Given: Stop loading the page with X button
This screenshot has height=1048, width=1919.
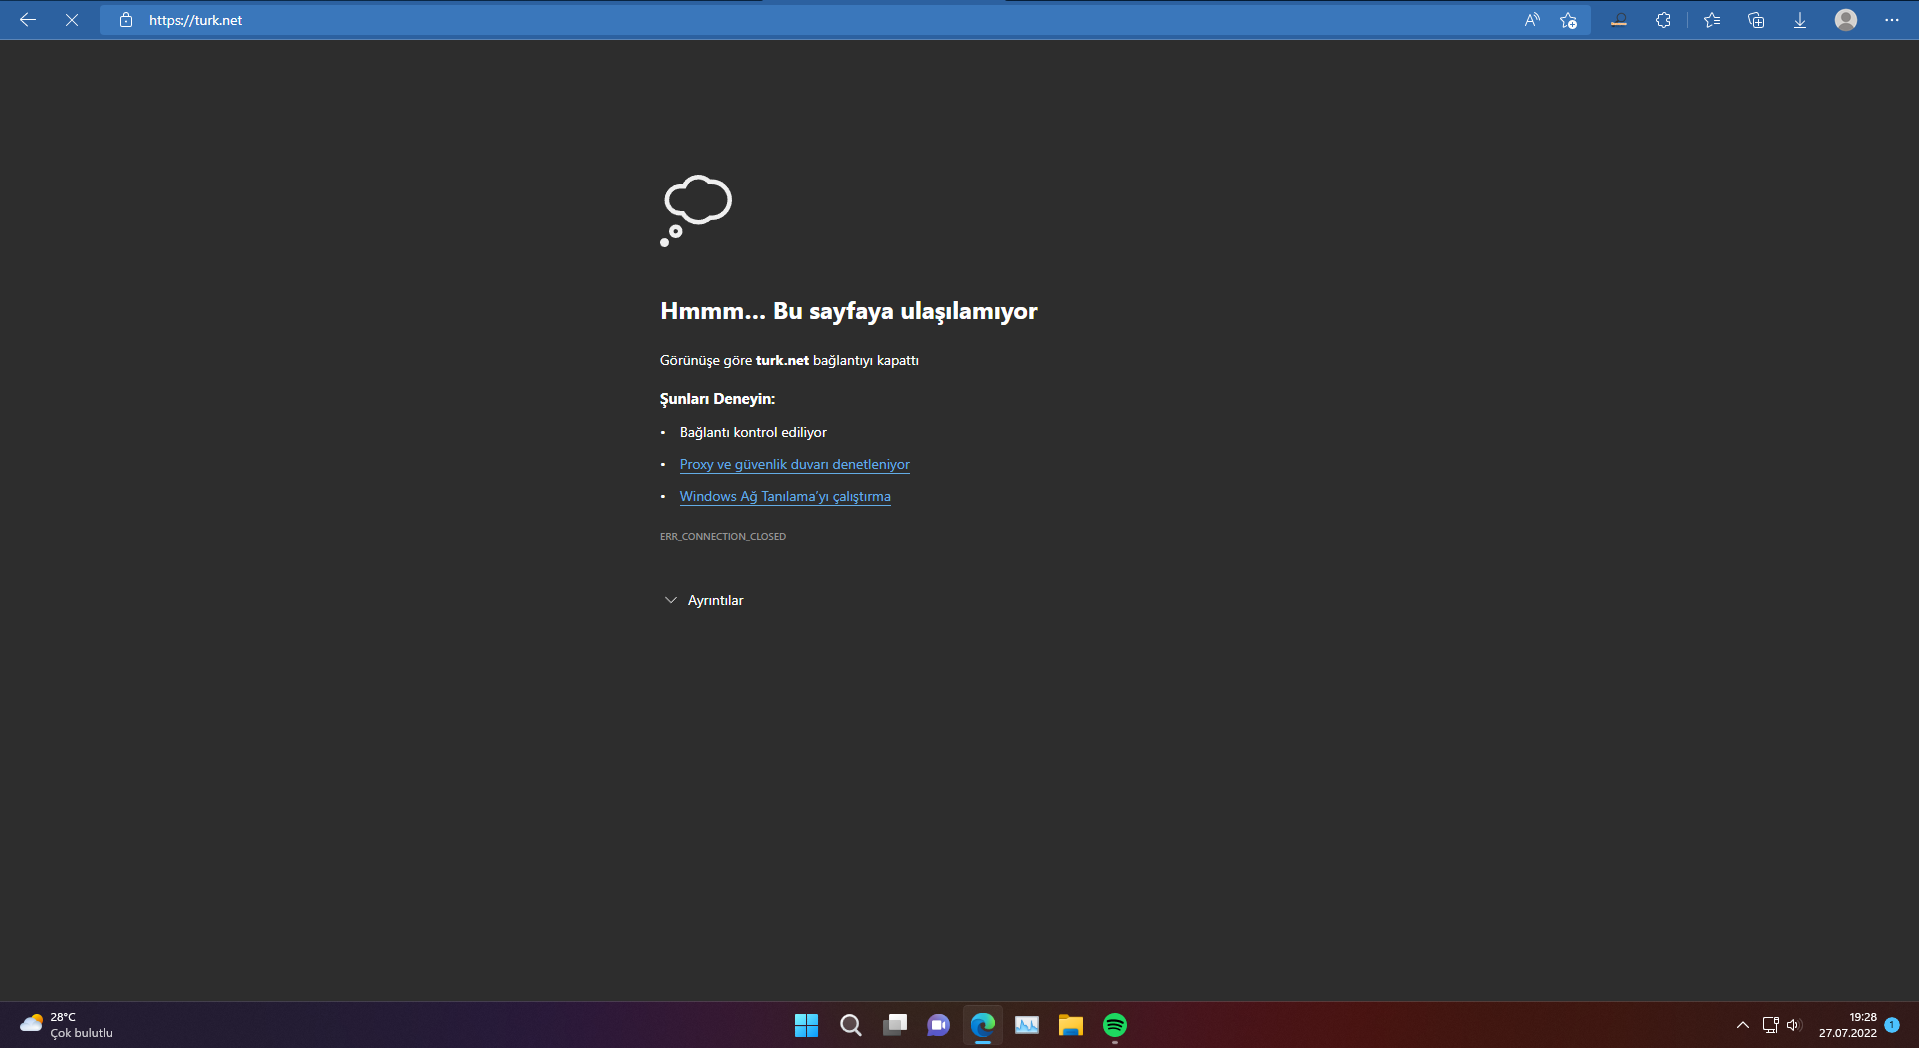Looking at the screenshot, I should click(x=72, y=20).
